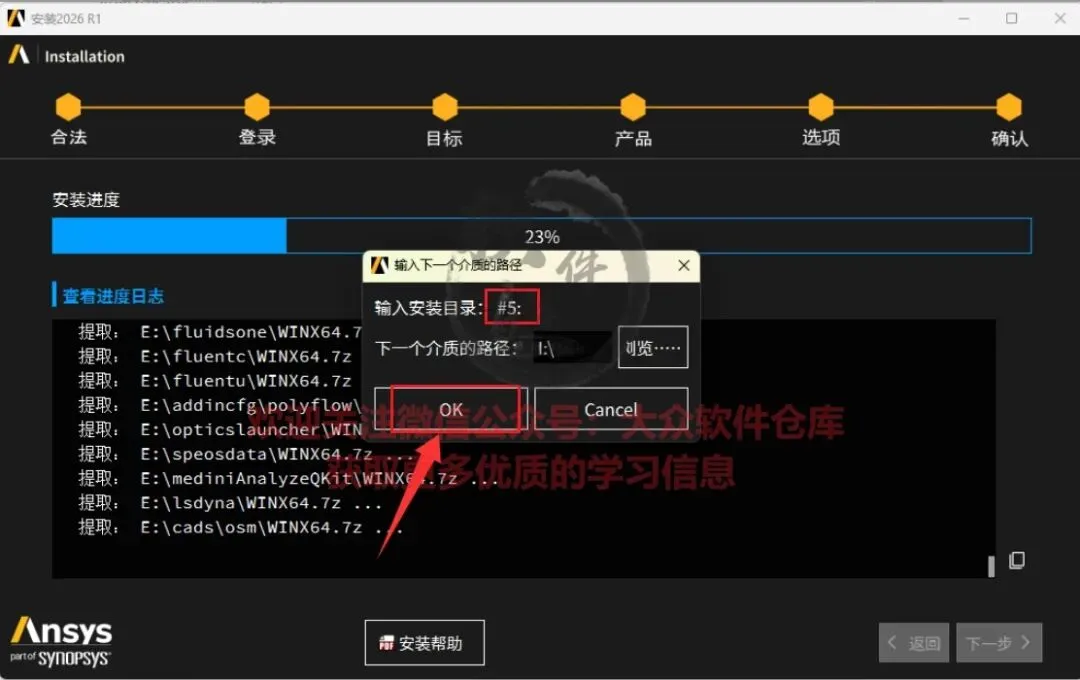Click the 返回 back button
The image size is (1080, 680).
click(x=913, y=643)
